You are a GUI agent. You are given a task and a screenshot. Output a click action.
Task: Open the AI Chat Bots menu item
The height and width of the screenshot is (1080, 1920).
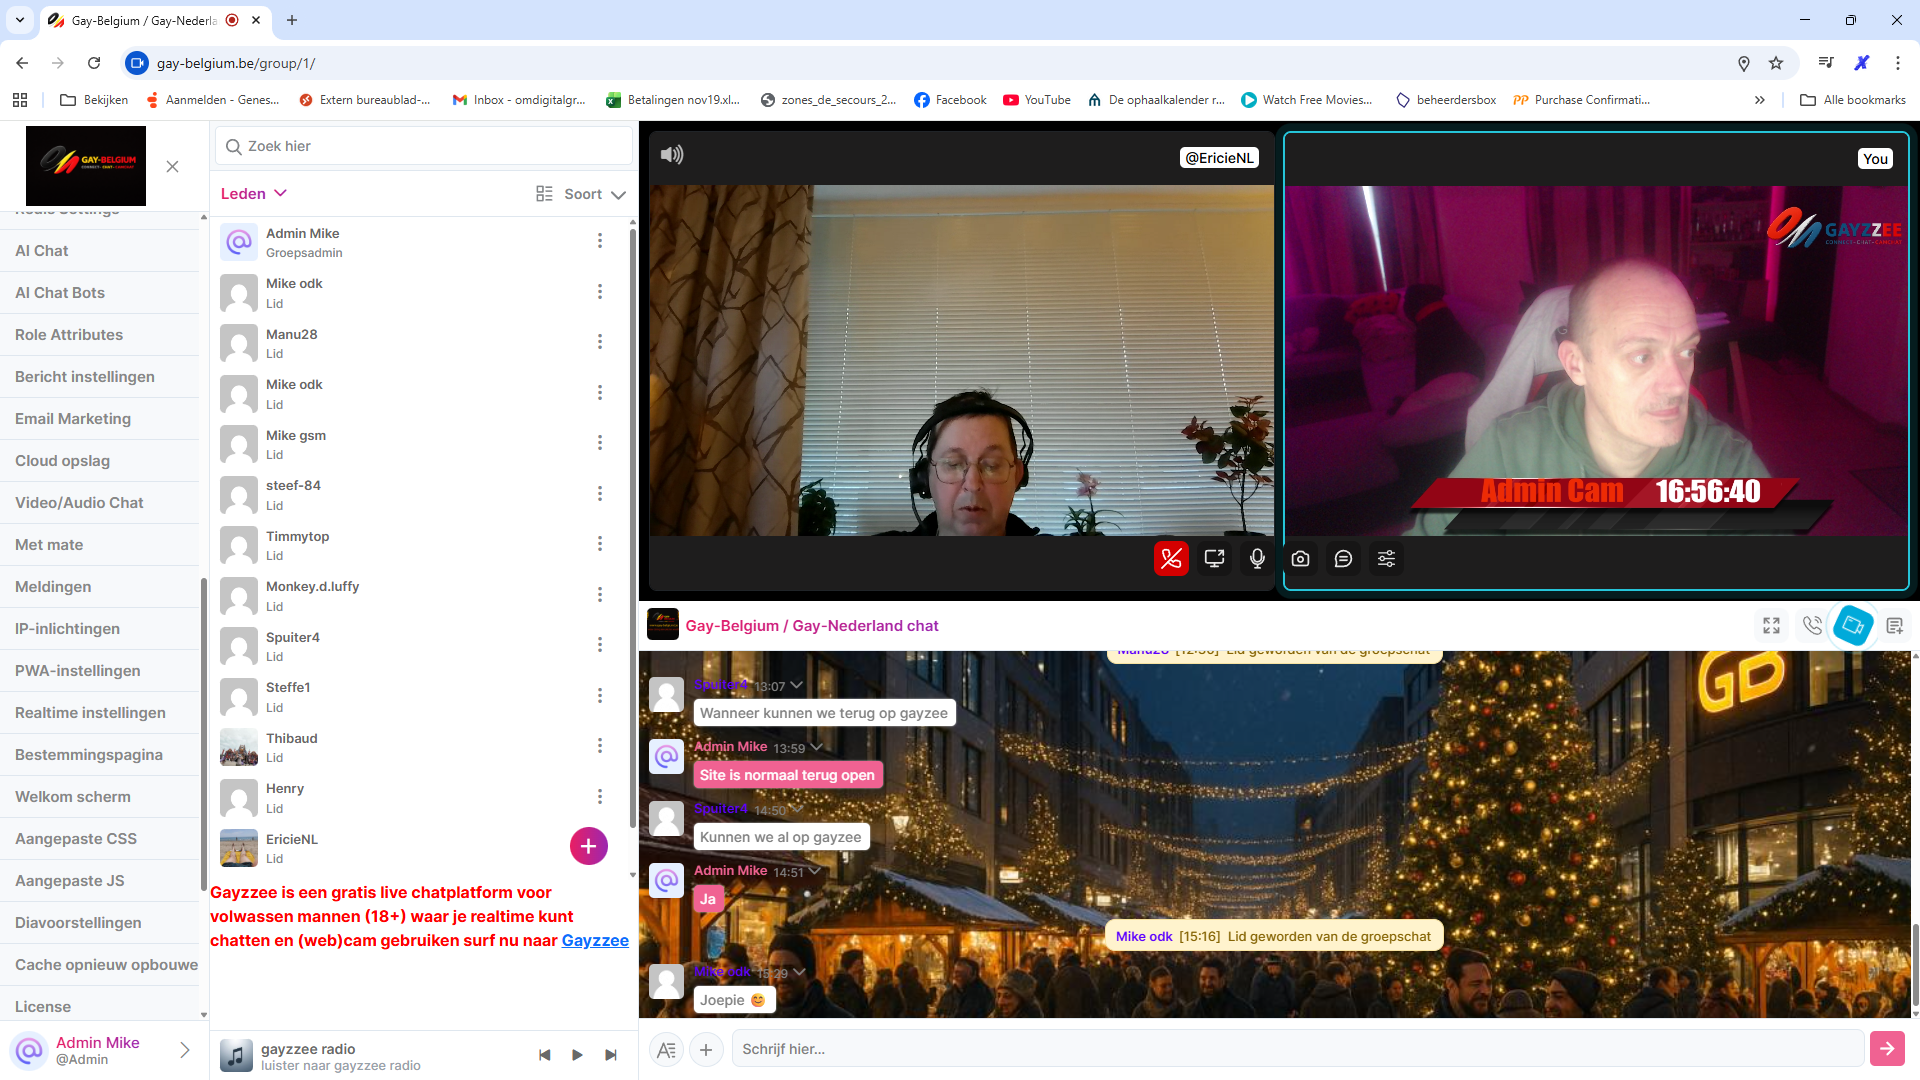[60, 293]
